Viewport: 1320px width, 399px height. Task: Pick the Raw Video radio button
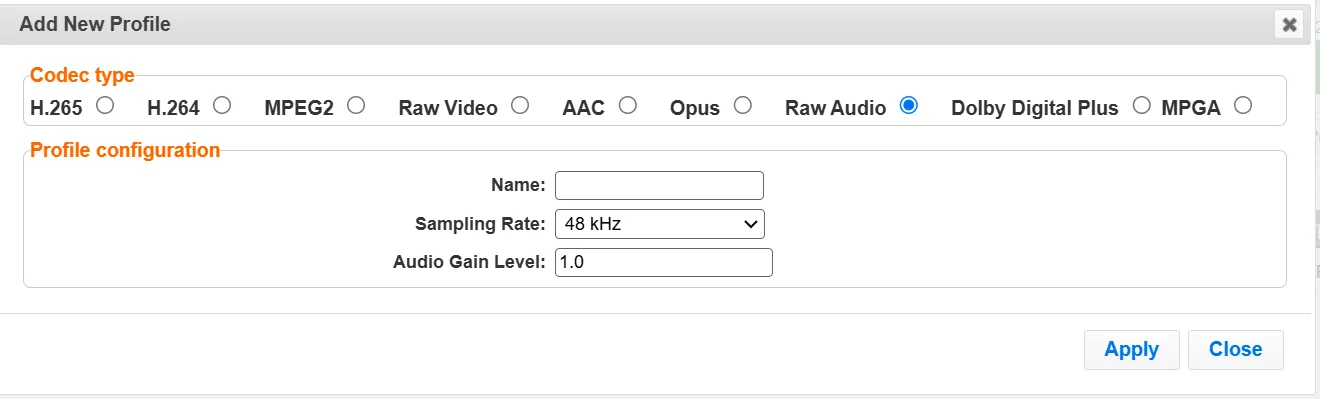pos(519,105)
